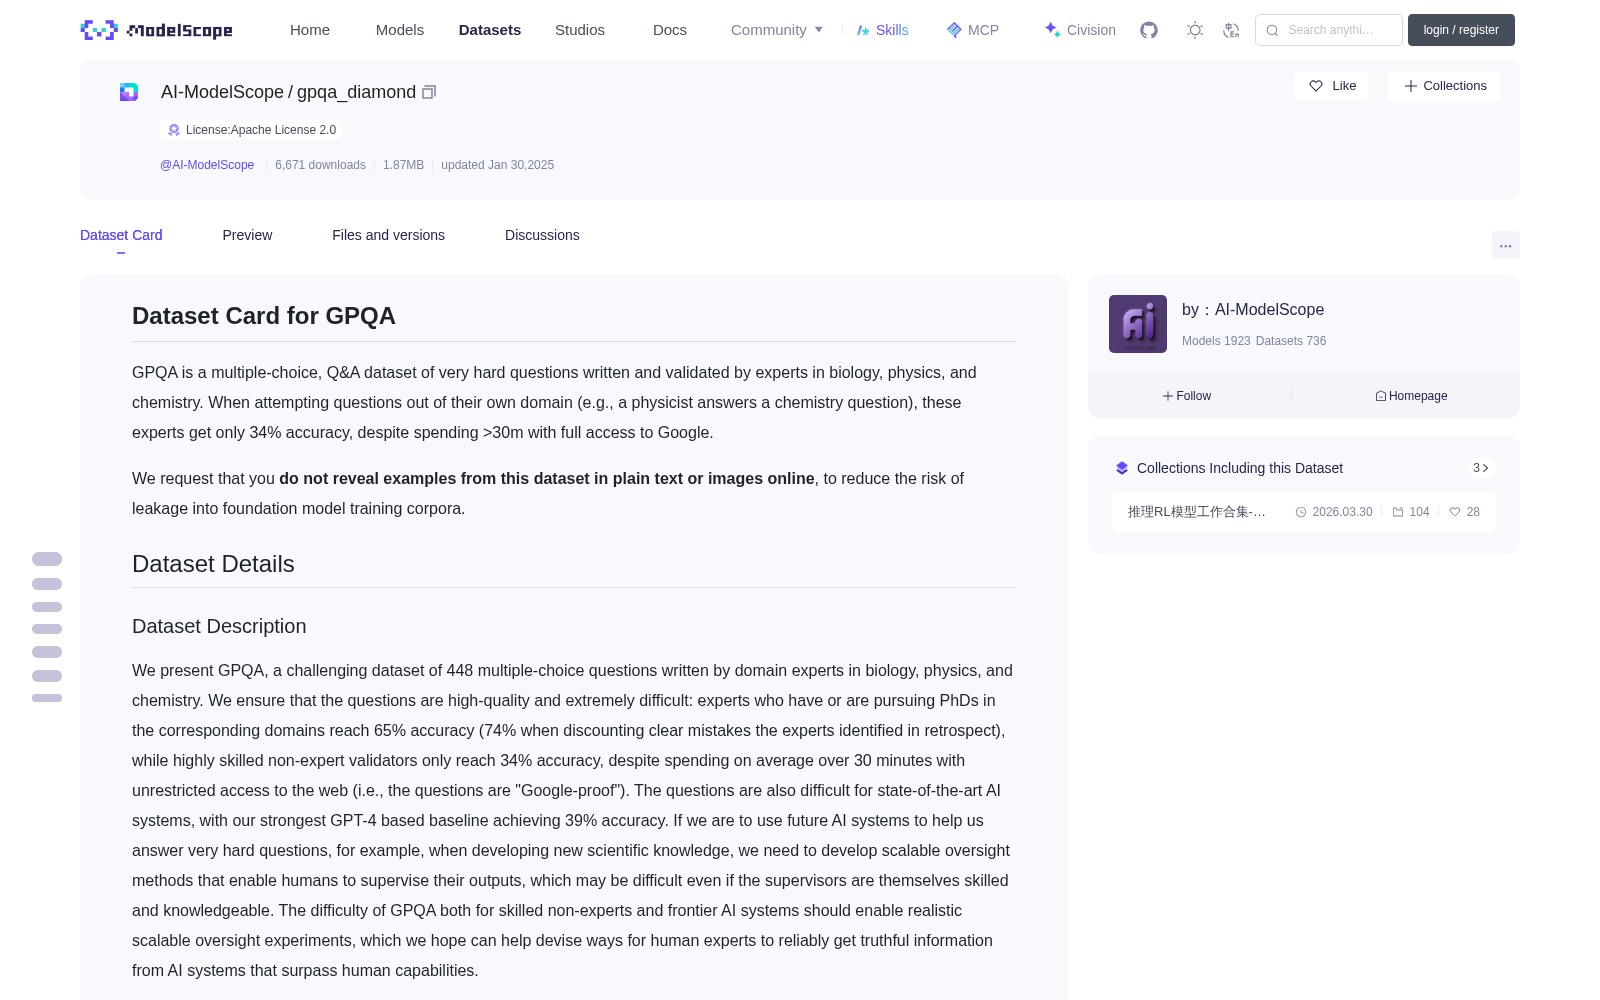
Task: Click the Dataset Details heading
Action: click(213, 564)
